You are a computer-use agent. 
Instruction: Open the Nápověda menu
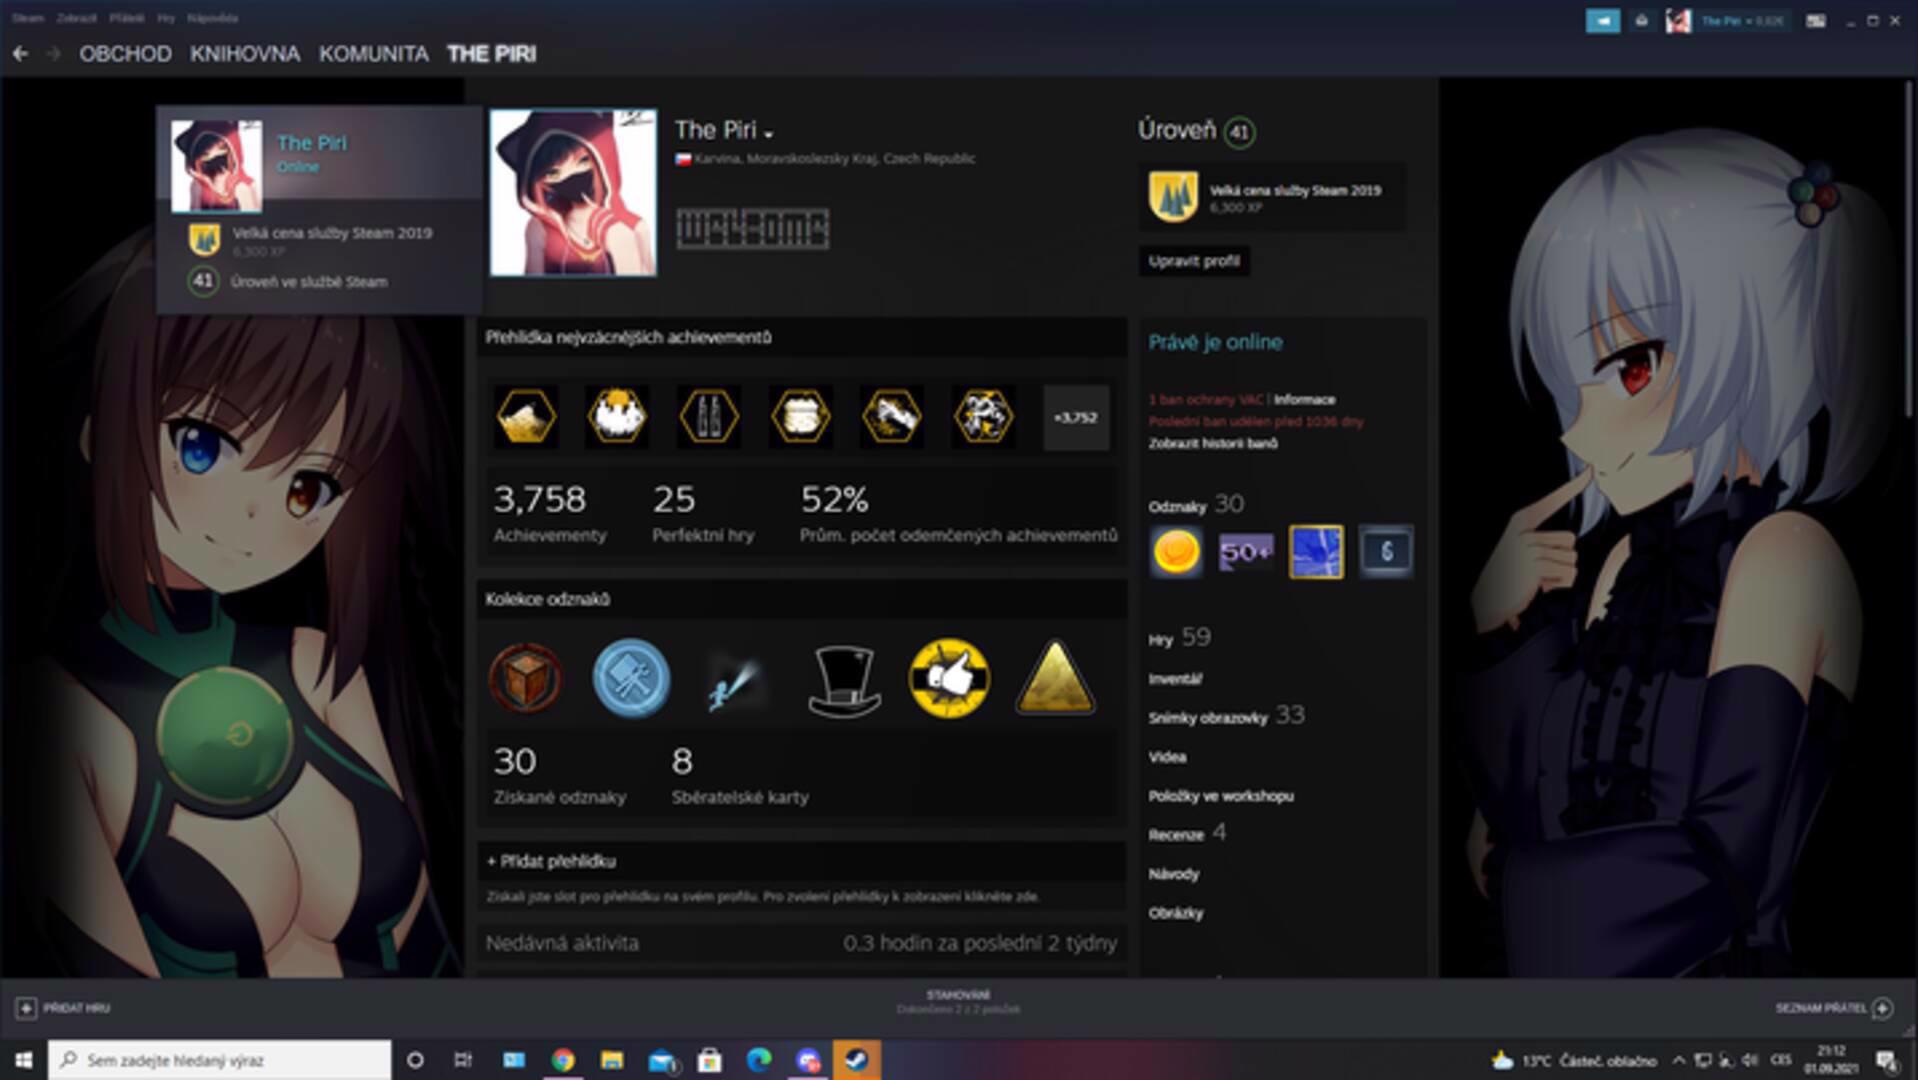(212, 18)
